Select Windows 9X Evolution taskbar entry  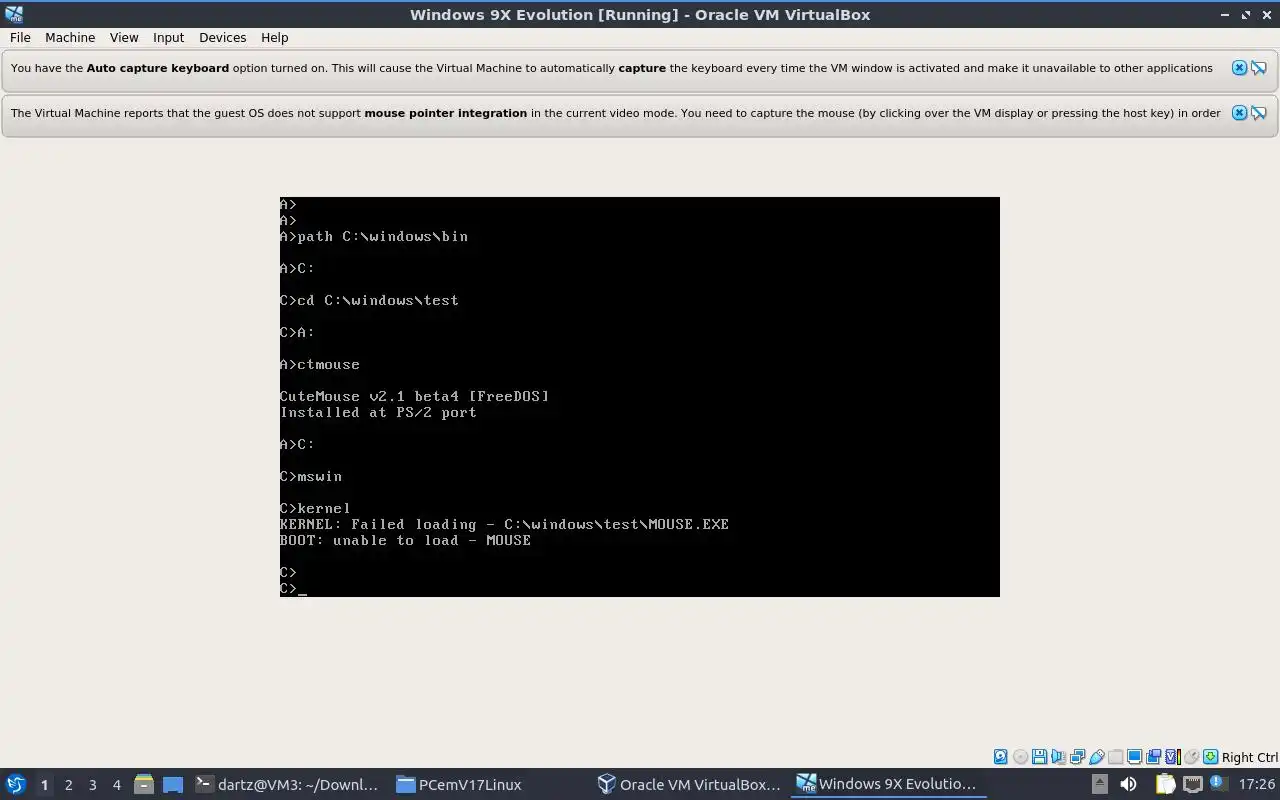(887, 784)
